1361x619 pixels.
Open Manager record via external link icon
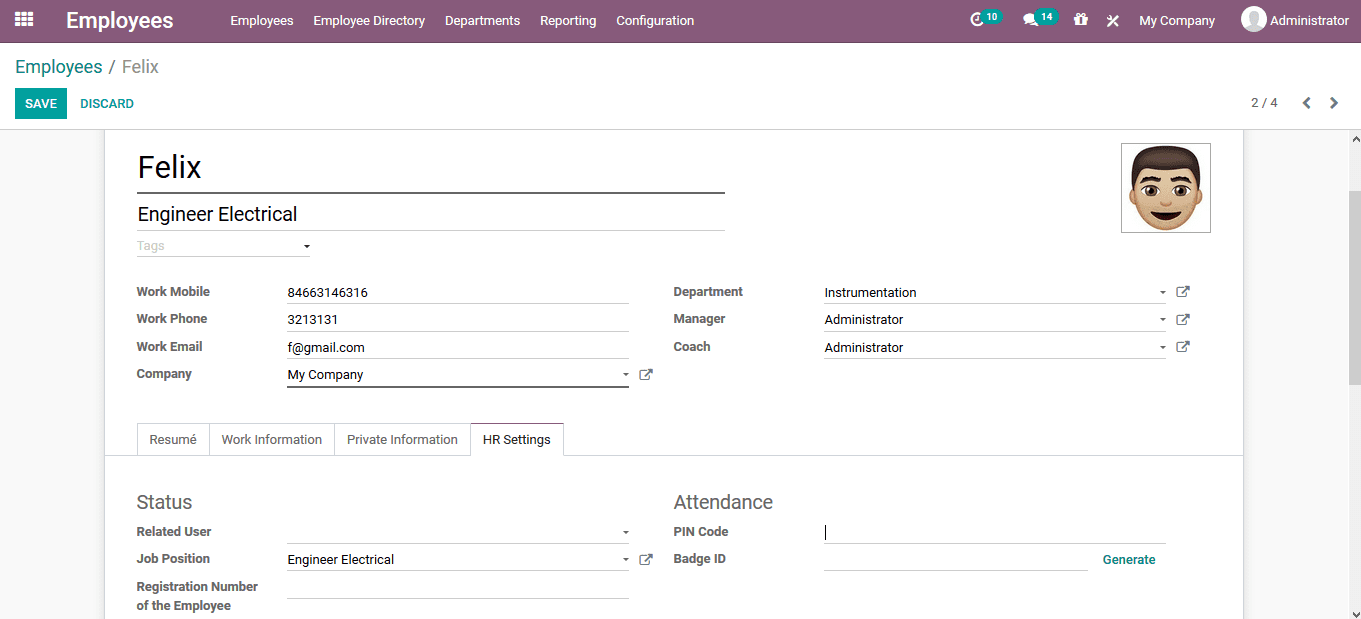[x=1182, y=319]
